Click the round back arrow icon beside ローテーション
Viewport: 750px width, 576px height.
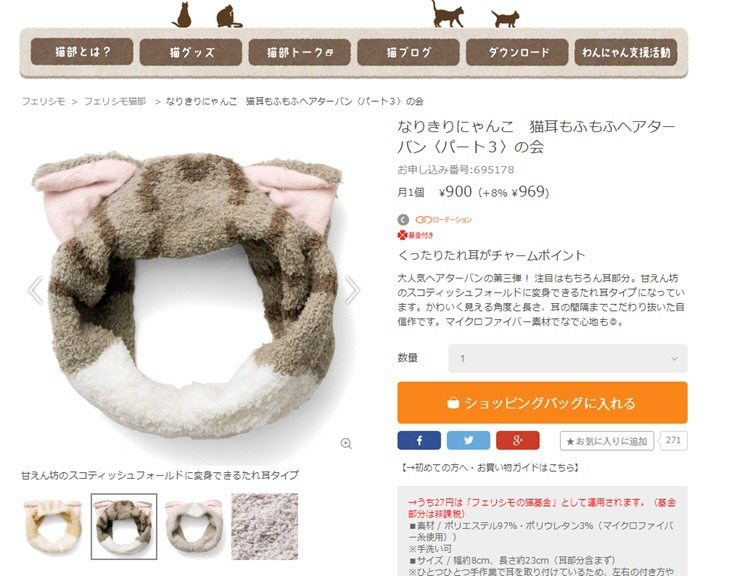click(403, 220)
